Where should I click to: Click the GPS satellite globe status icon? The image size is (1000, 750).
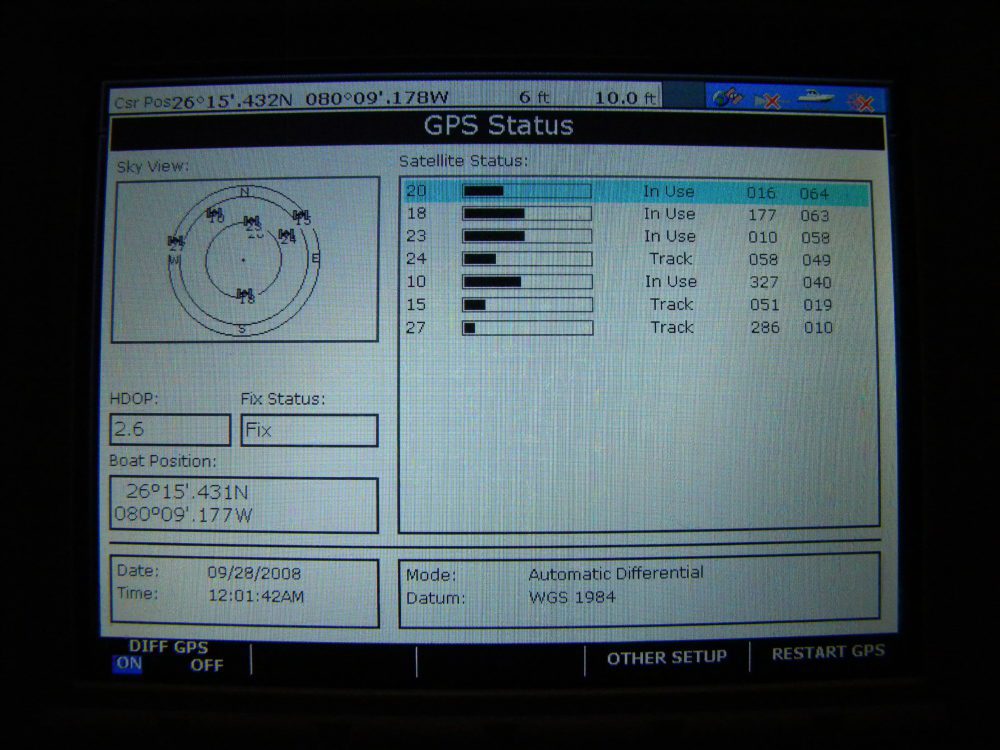click(729, 98)
